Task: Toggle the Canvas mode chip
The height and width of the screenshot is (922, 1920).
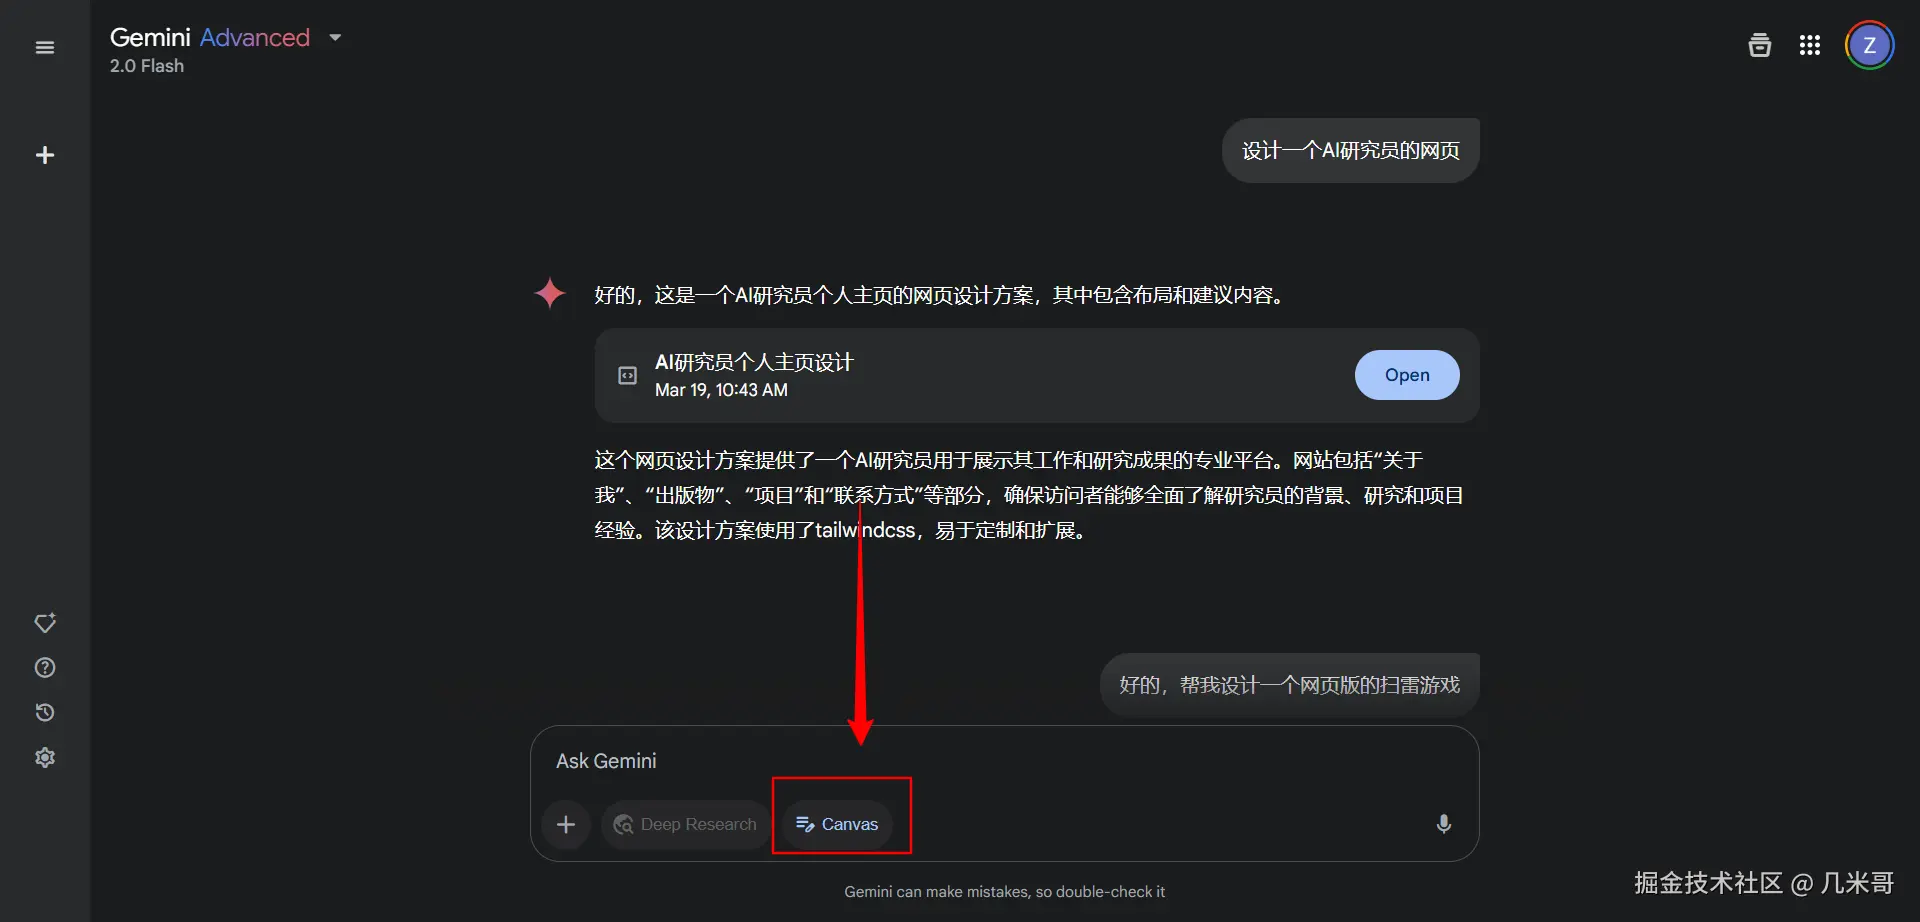Action: (x=837, y=824)
